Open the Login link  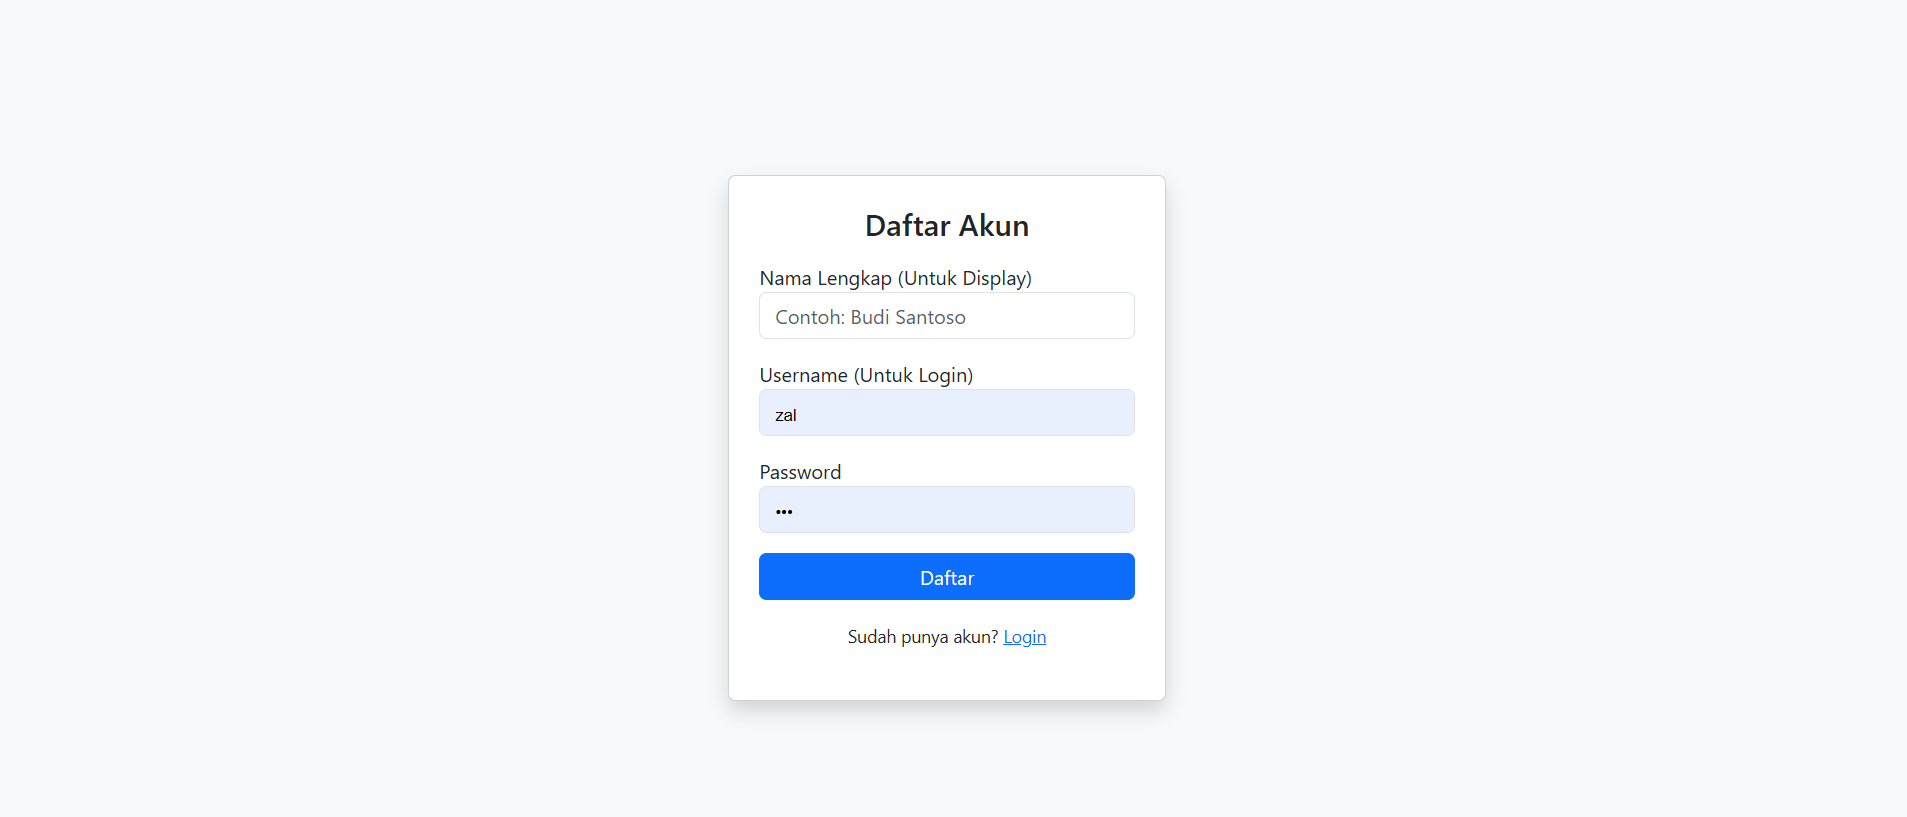(1024, 637)
